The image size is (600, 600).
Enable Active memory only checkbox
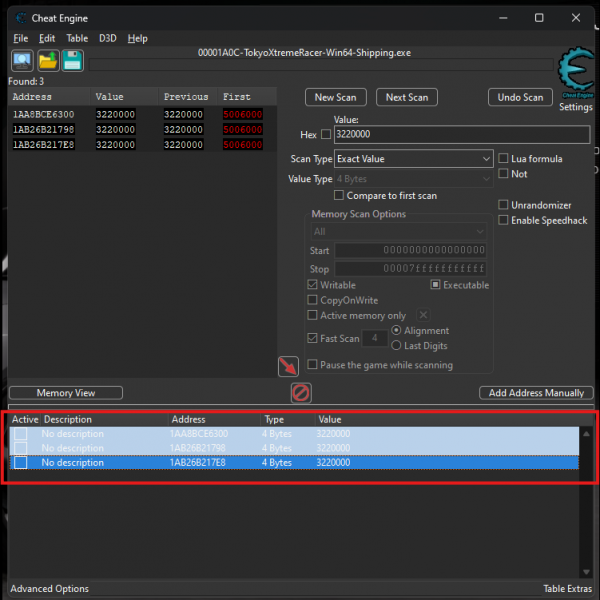tap(312, 315)
